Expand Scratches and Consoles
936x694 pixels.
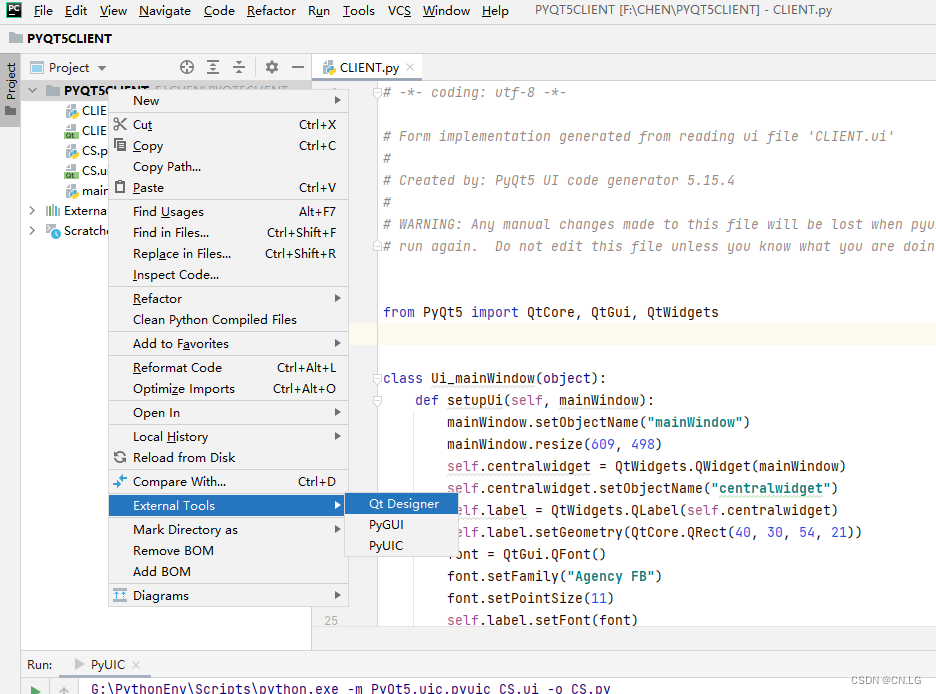[31, 230]
